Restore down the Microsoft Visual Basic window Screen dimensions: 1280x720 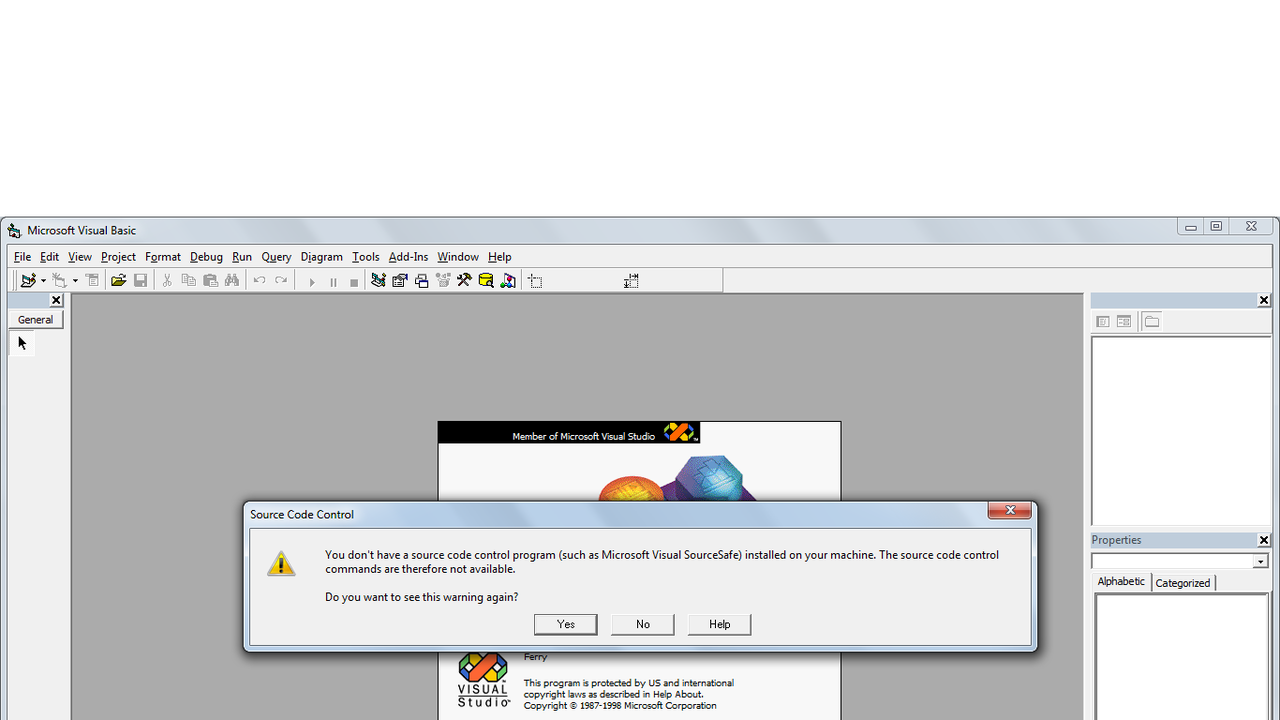[x=1216, y=227]
